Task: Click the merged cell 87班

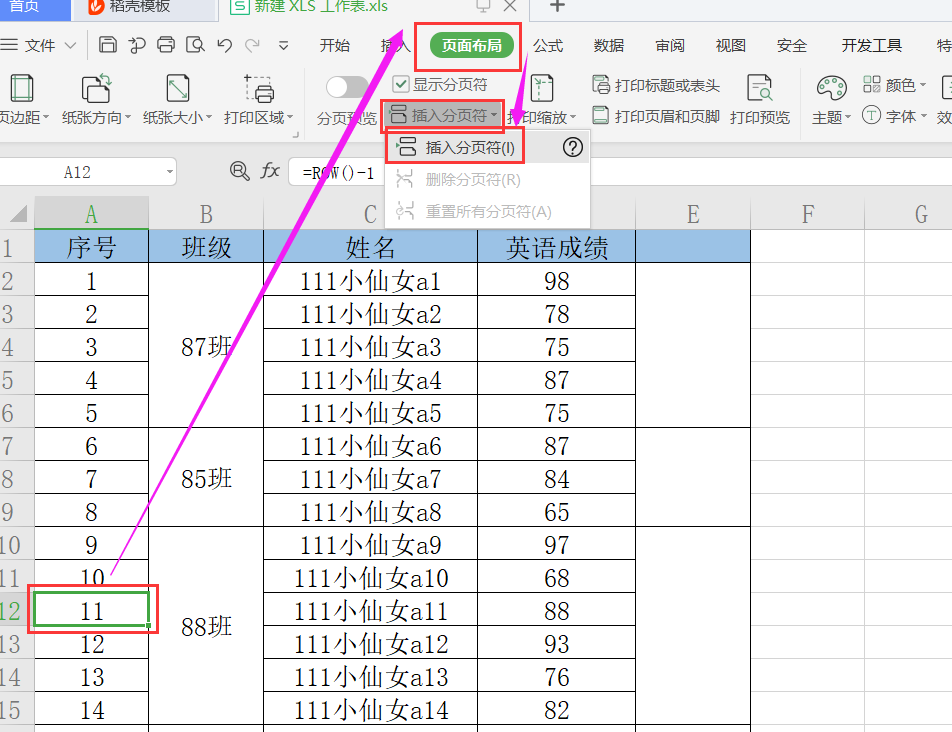Action: (206, 346)
